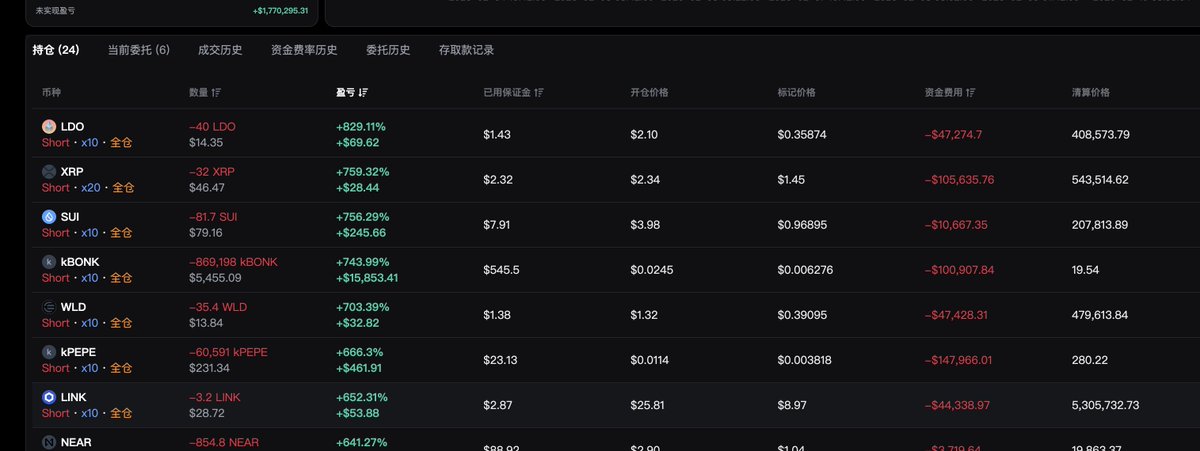Open the kBONK symbol link
This screenshot has height=451, width=1200.
80,262
